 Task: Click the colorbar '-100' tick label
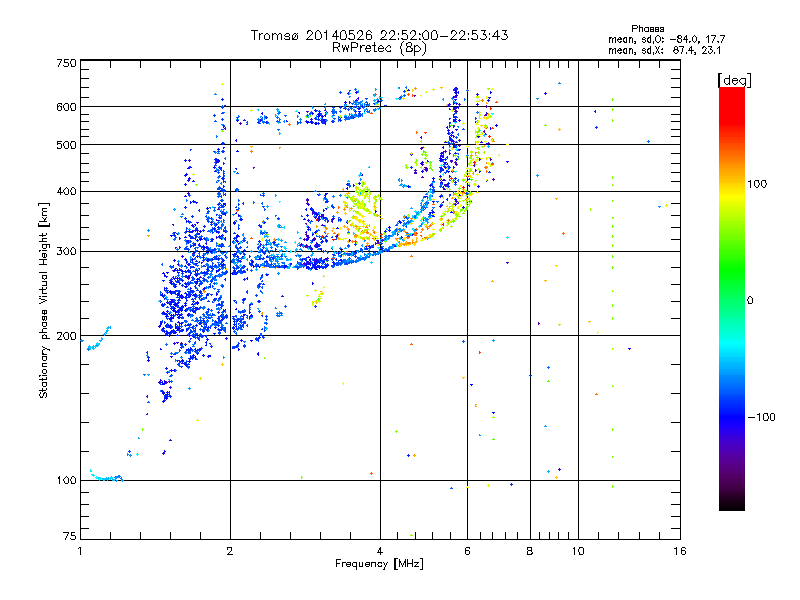pyautogui.click(x=761, y=417)
